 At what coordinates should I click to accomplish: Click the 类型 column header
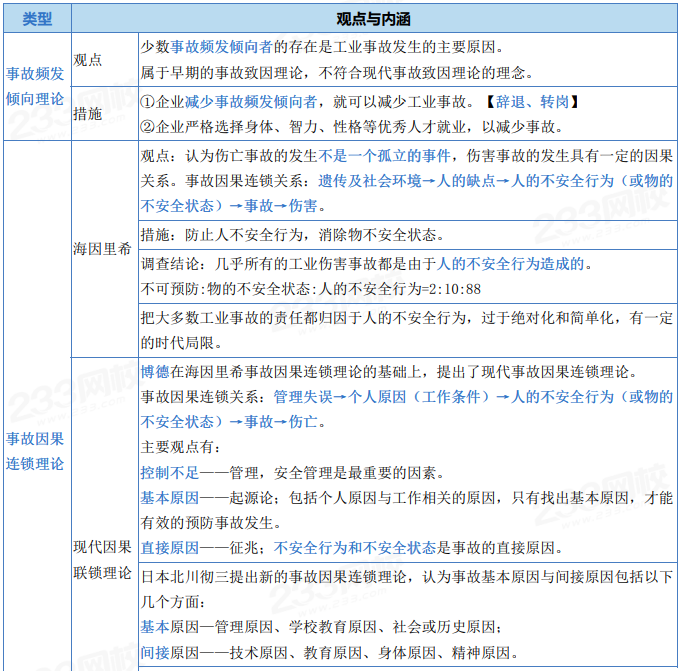pyautogui.click(x=37, y=19)
